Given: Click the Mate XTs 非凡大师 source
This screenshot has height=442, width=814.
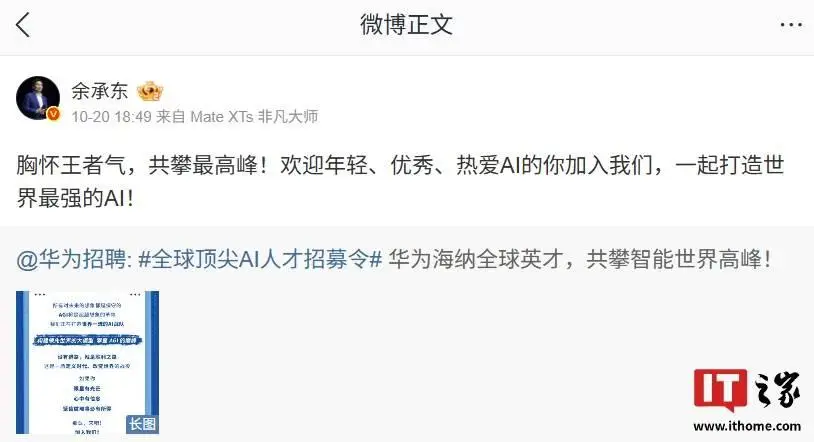Looking at the screenshot, I should pyautogui.click(x=254, y=116).
